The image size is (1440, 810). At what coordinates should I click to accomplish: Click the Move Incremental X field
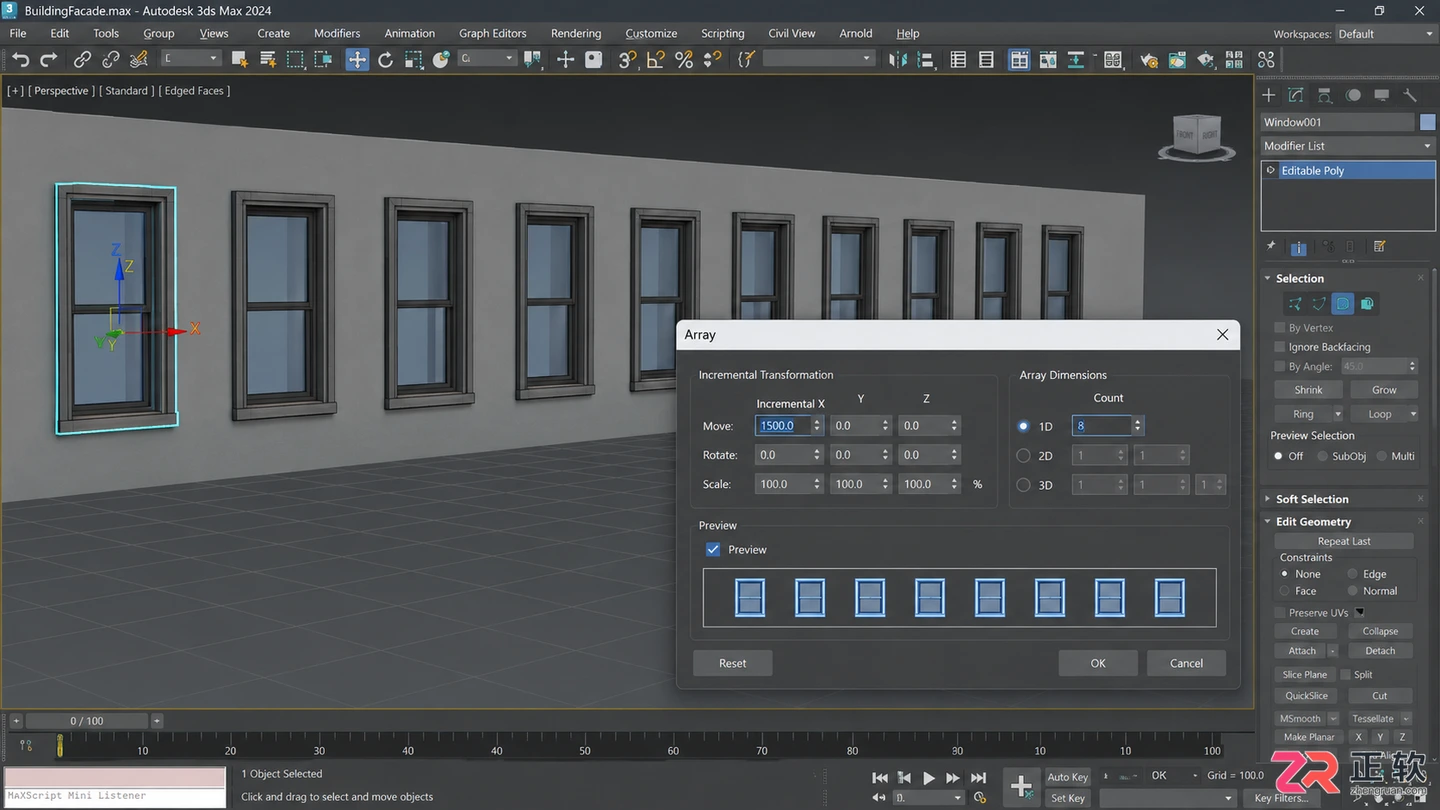pos(789,426)
